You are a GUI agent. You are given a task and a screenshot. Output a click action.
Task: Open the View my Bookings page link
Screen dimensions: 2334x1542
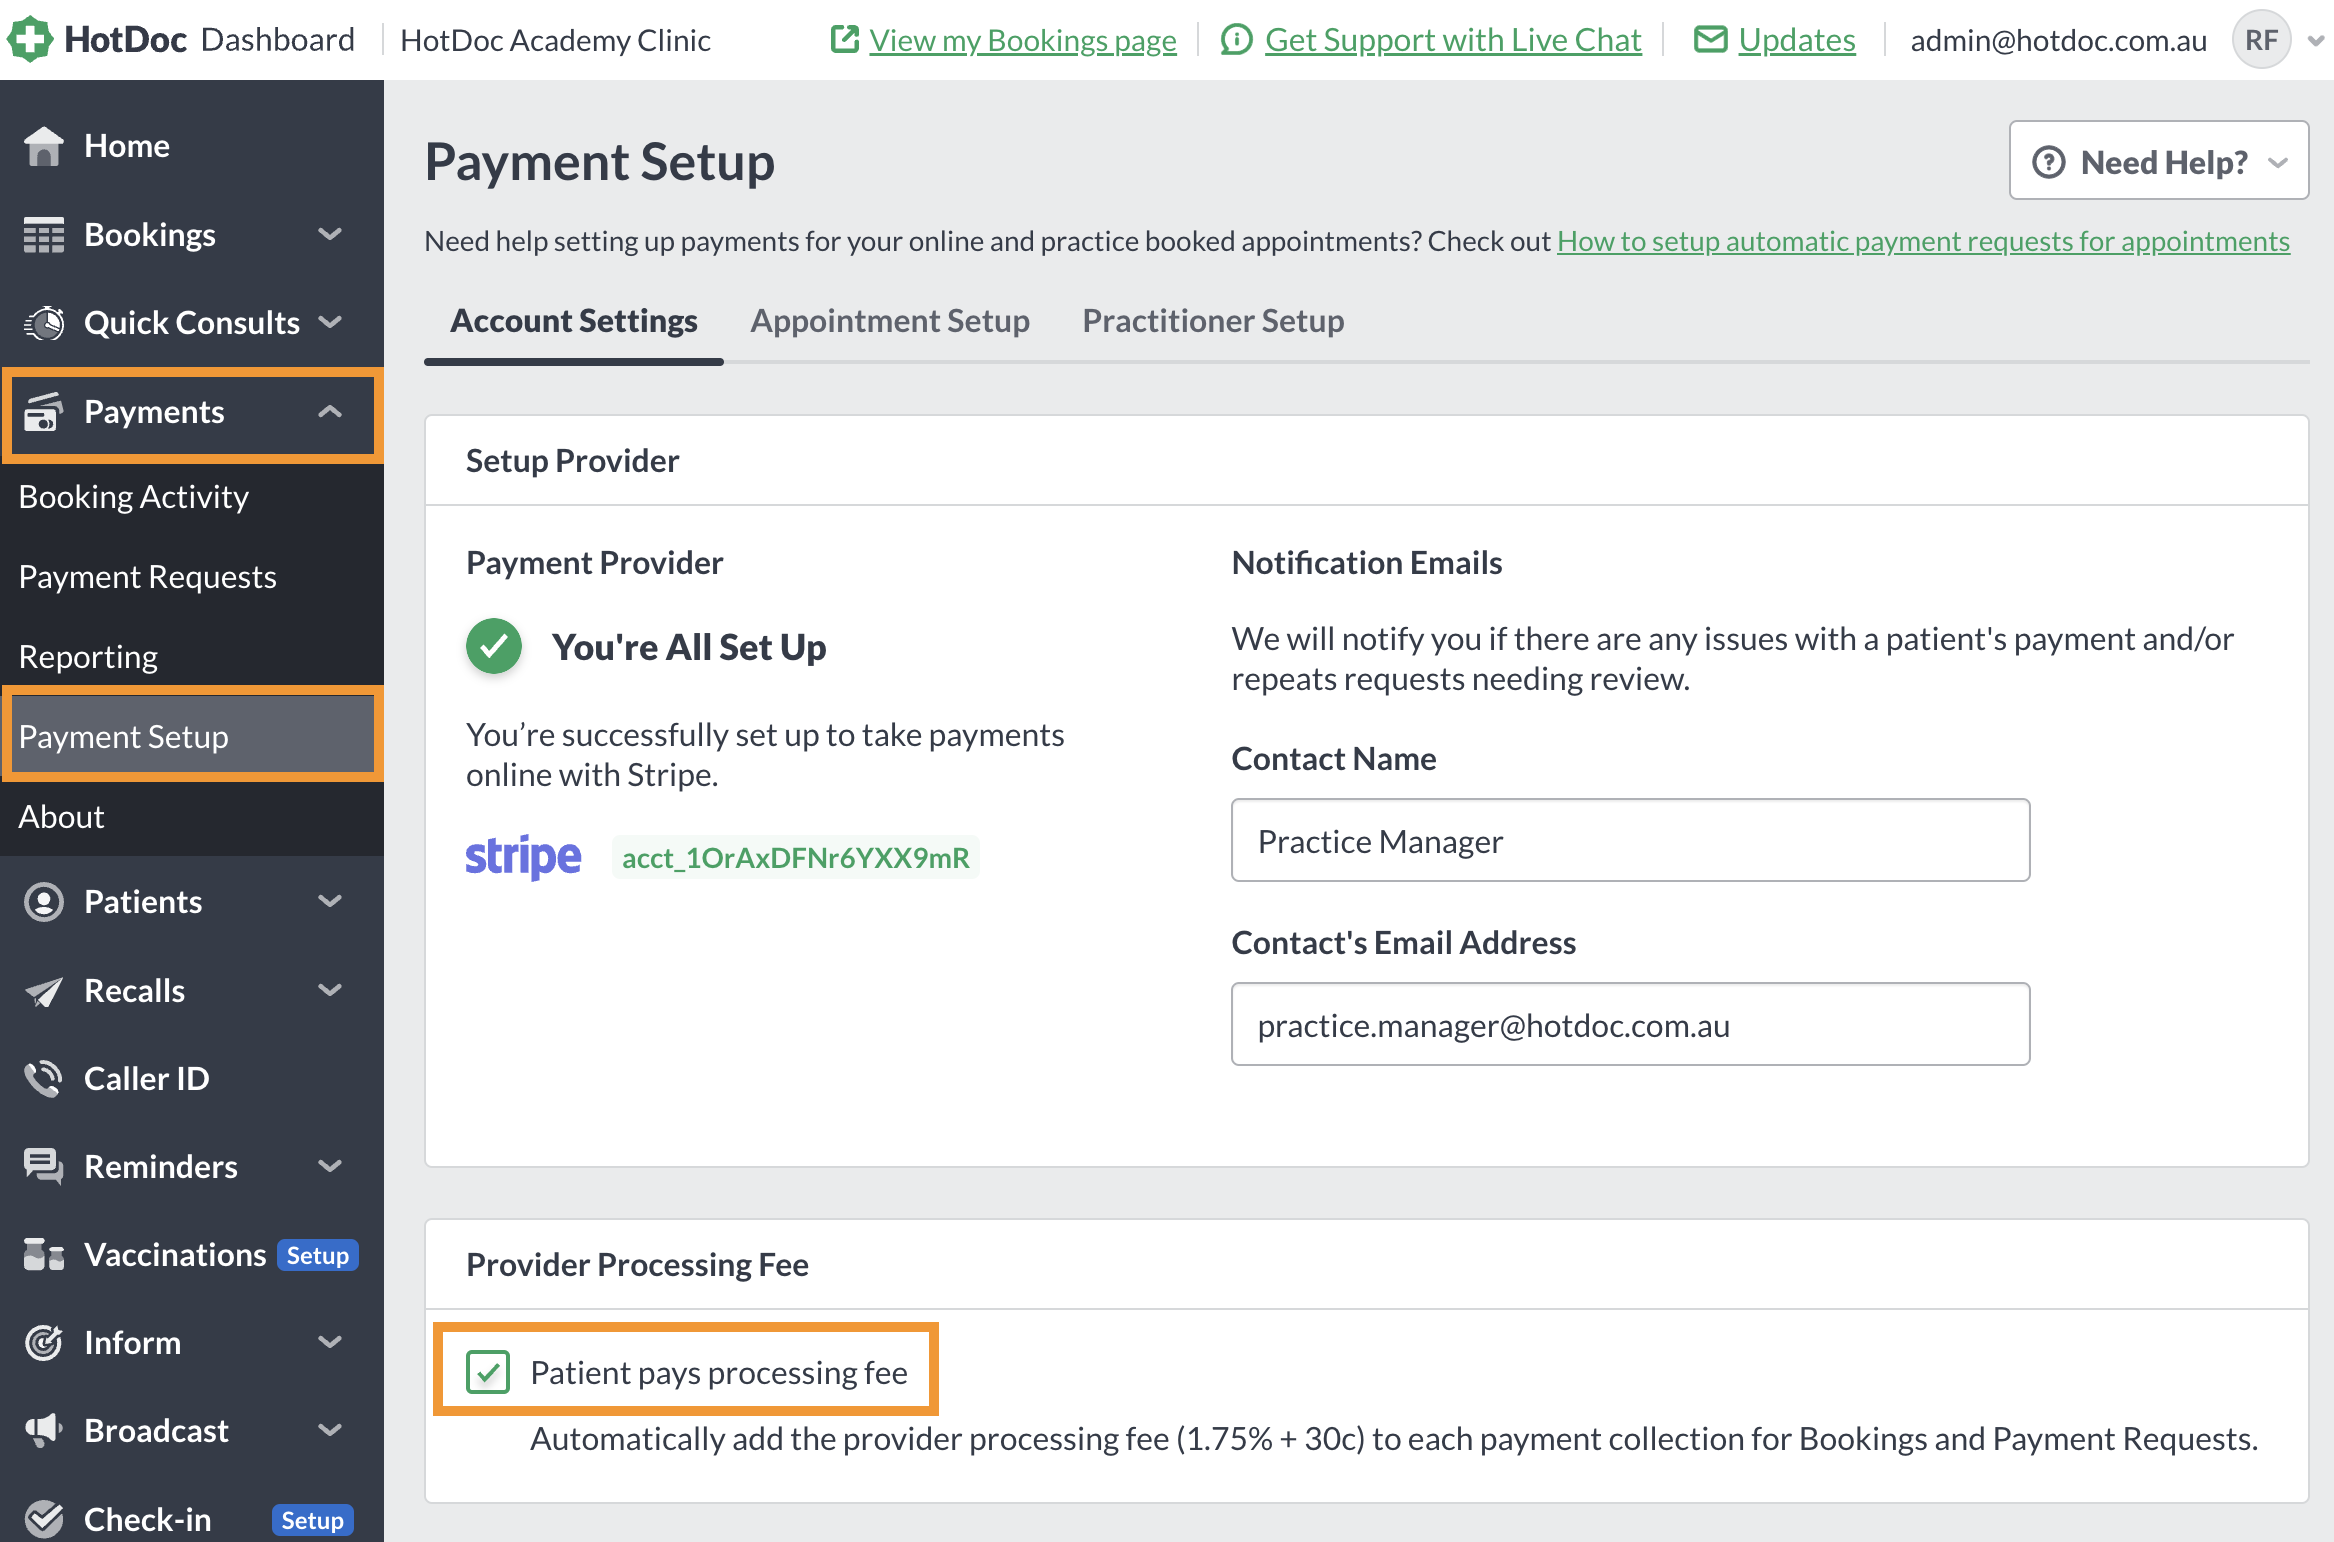click(1022, 40)
